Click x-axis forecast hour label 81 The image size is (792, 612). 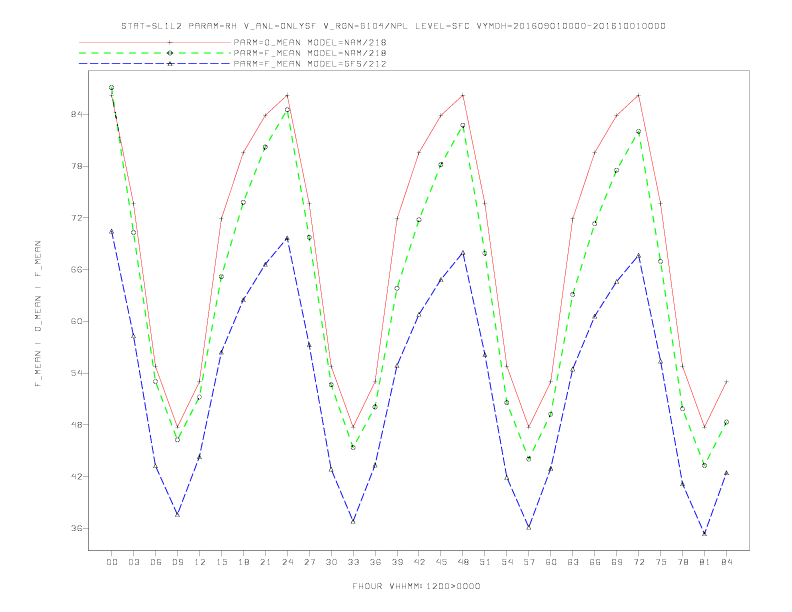tap(705, 562)
